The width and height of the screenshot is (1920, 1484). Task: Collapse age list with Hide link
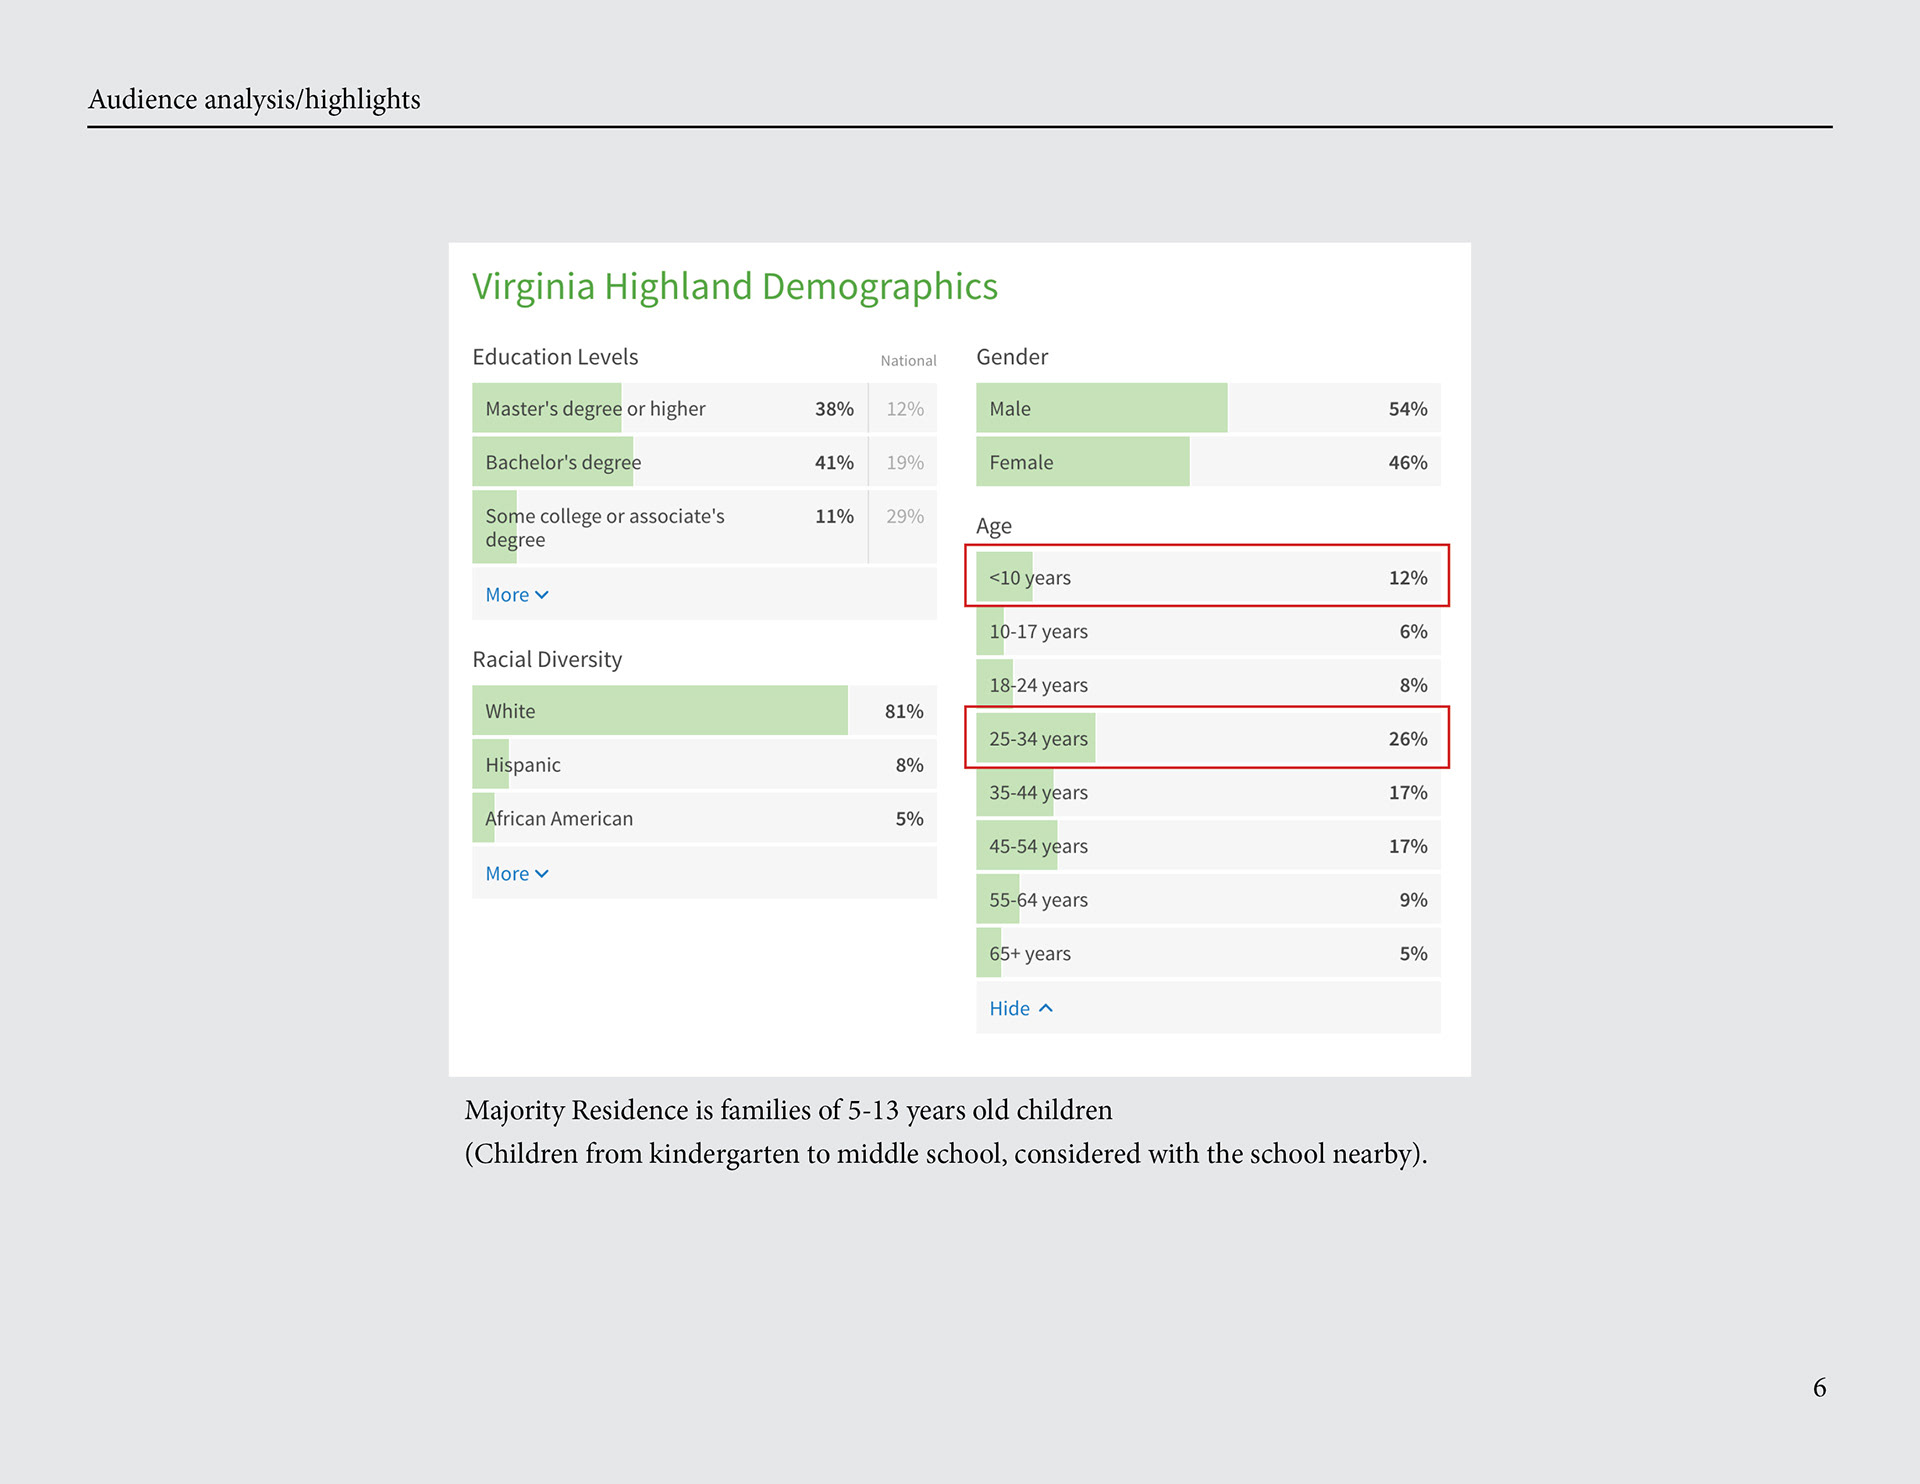tap(1020, 1009)
